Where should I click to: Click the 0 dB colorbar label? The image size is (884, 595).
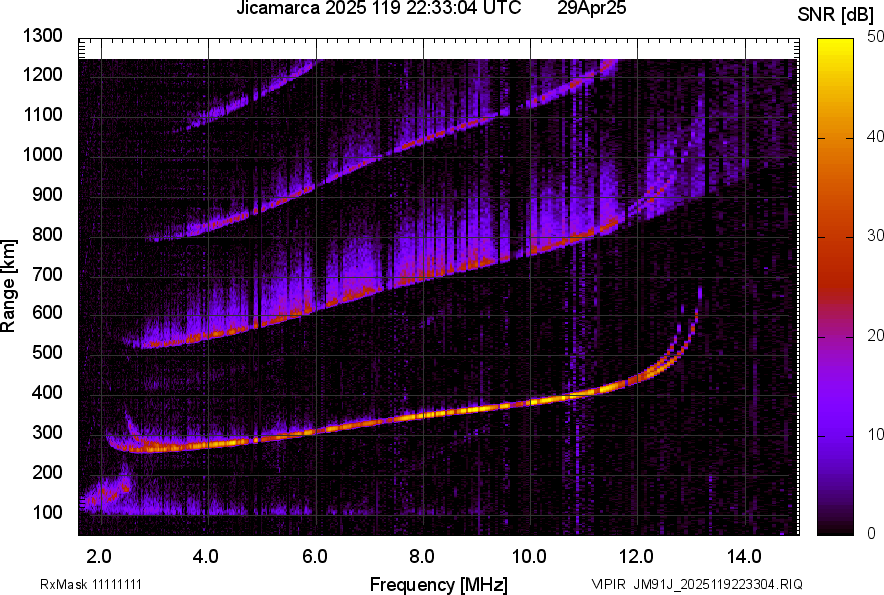(872, 533)
